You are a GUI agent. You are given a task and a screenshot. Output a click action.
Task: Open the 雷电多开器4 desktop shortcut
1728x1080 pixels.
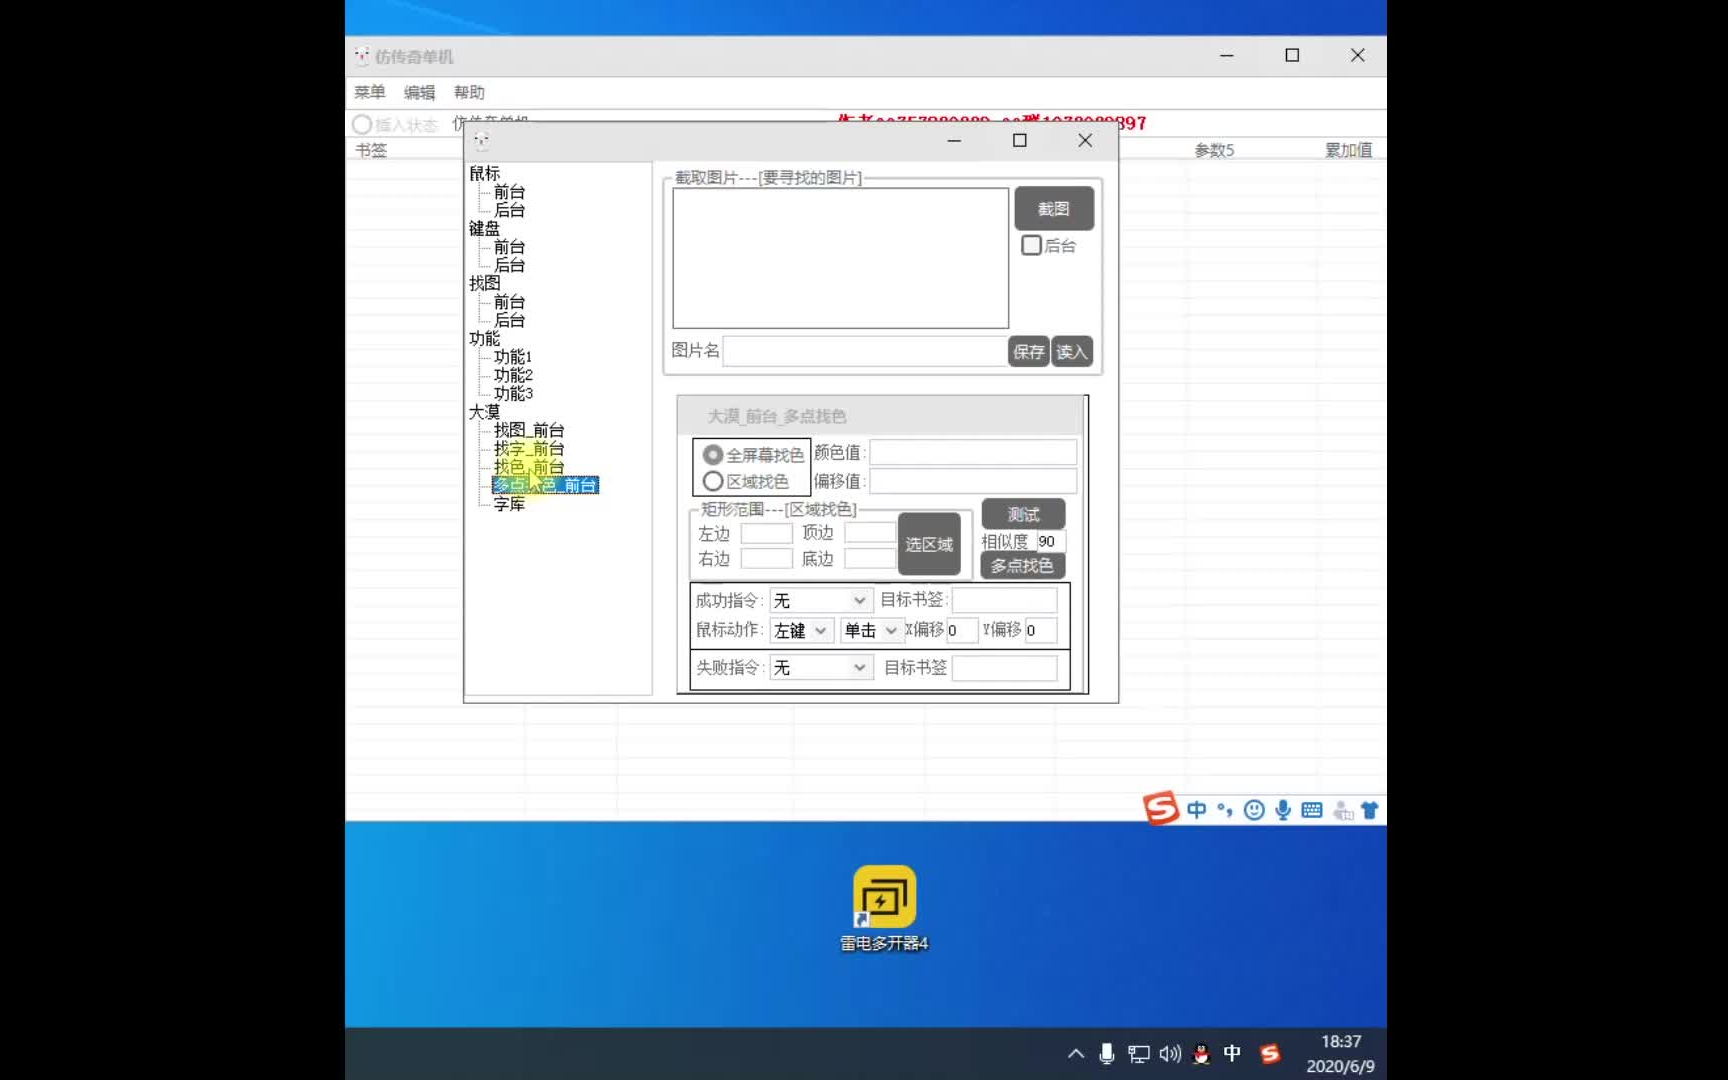click(884, 908)
